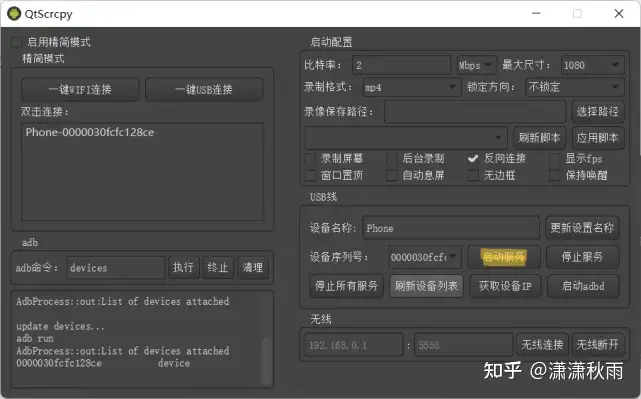Focus the wireless port 5555 field
The height and width of the screenshot is (399, 641).
tap(463, 345)
